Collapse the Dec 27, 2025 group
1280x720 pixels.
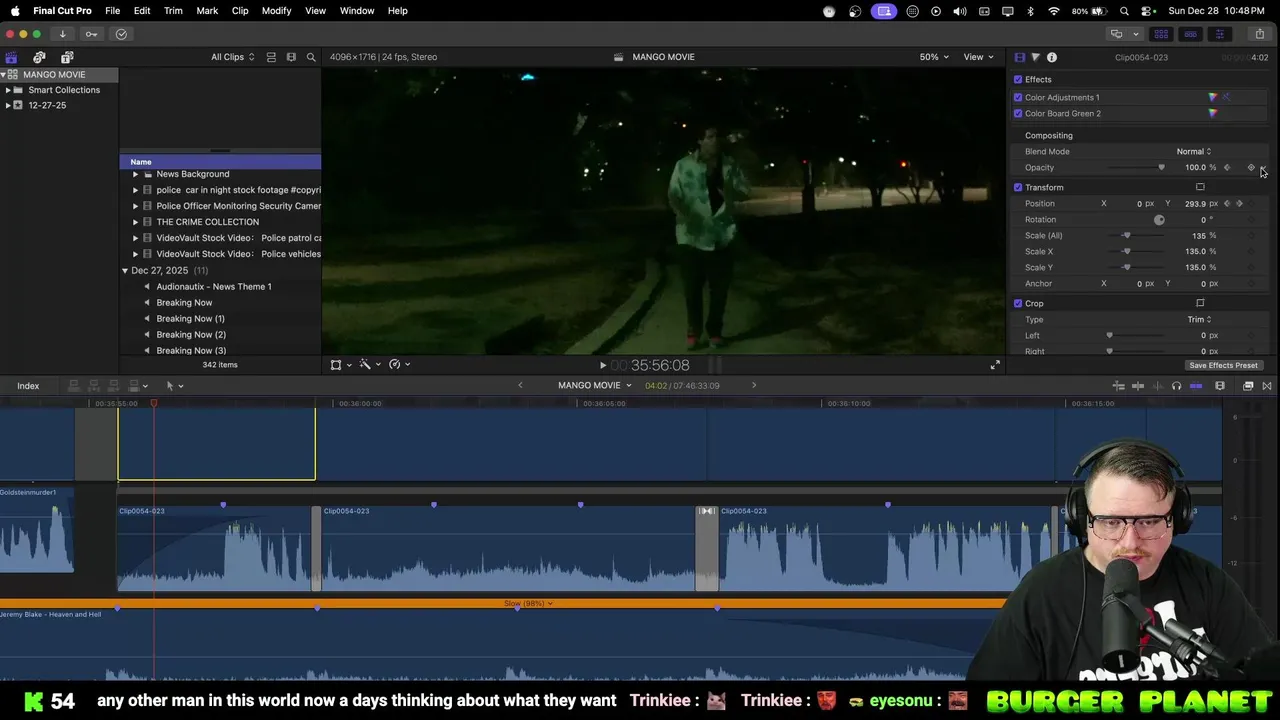(x=125, y=271)
